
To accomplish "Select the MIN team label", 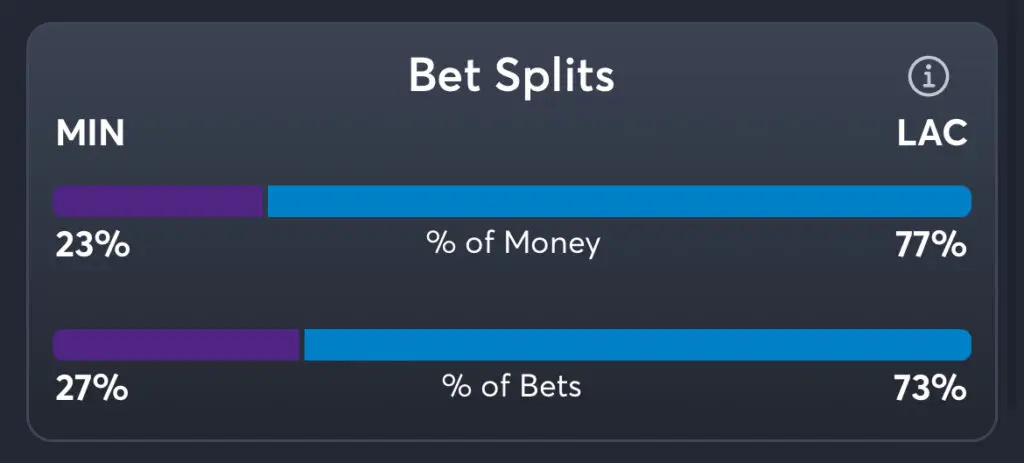I will click(x=90, y=134).
